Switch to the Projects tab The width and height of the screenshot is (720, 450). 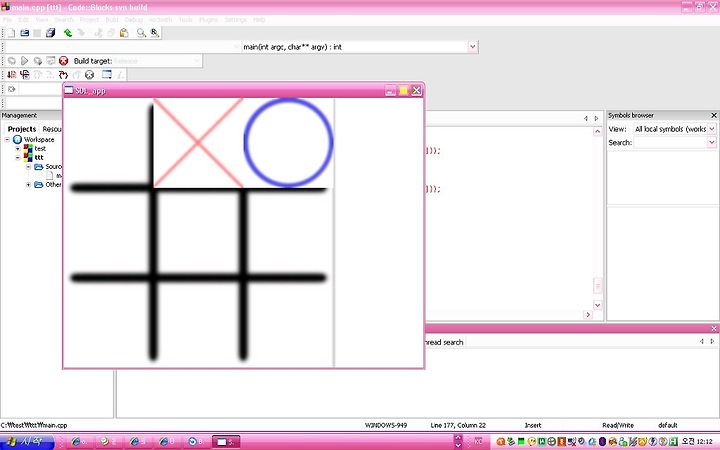pos(22,129)
